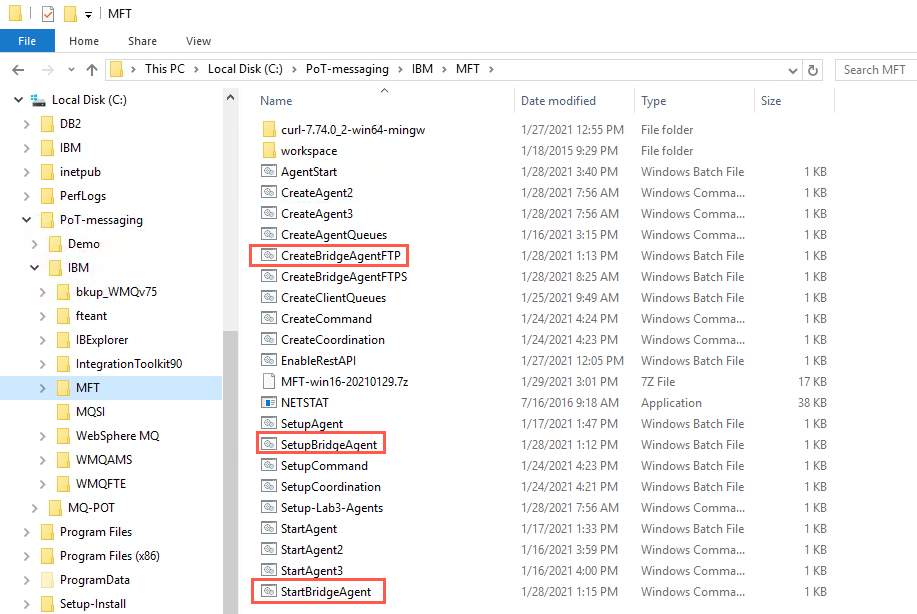Select the CreateClientQueues file icon
Screen dimensions: 917x614
coord(268,298)
